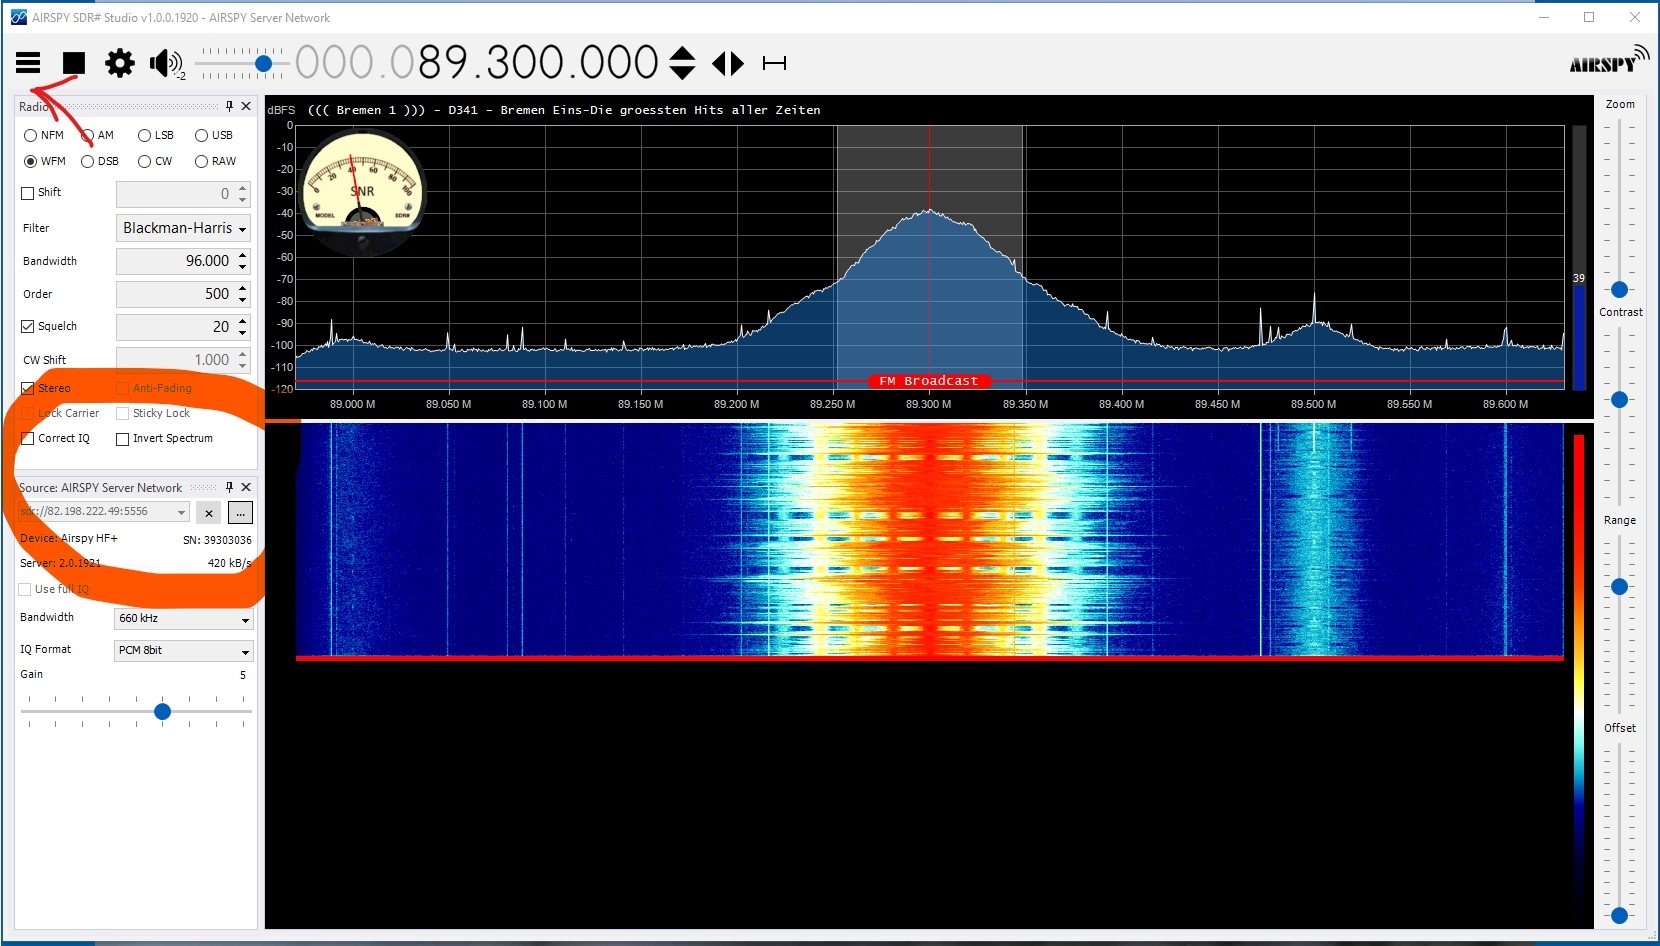Click the Shift value stepper arrows

tap(242, 194)
